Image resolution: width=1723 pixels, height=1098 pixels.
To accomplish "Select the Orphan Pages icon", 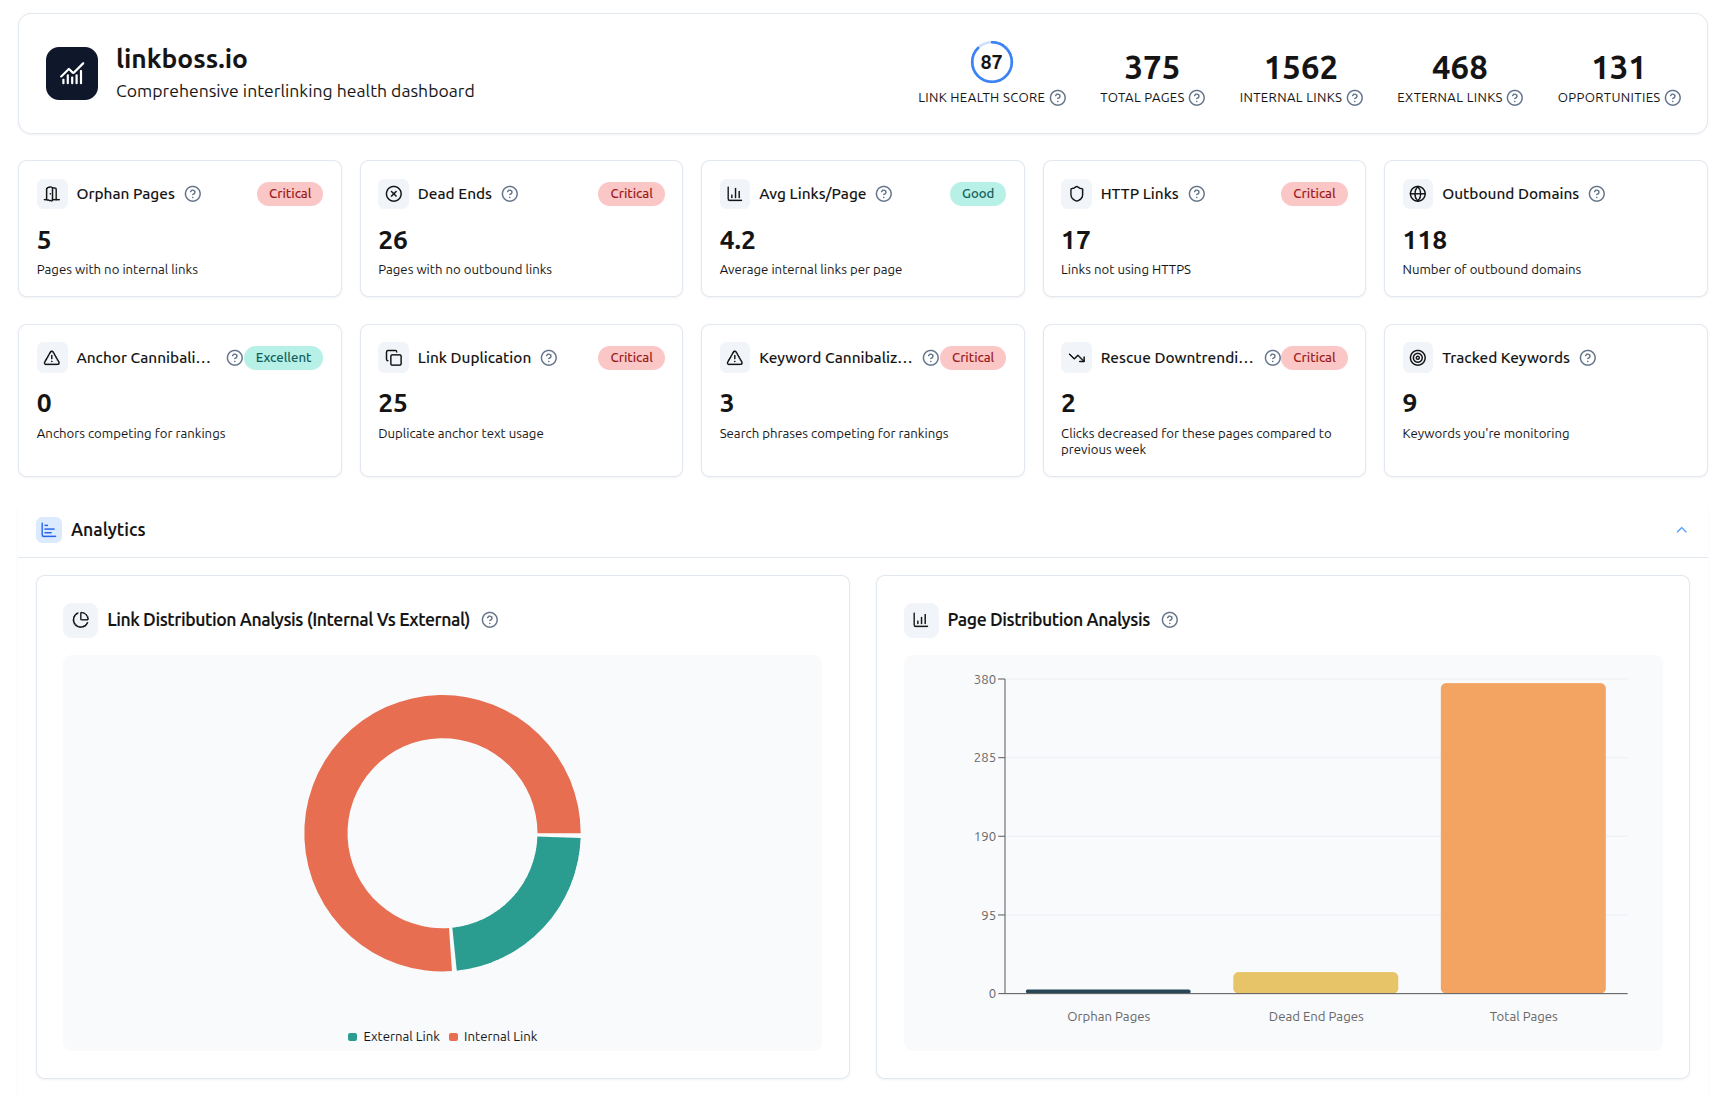I will coord(51,193).
